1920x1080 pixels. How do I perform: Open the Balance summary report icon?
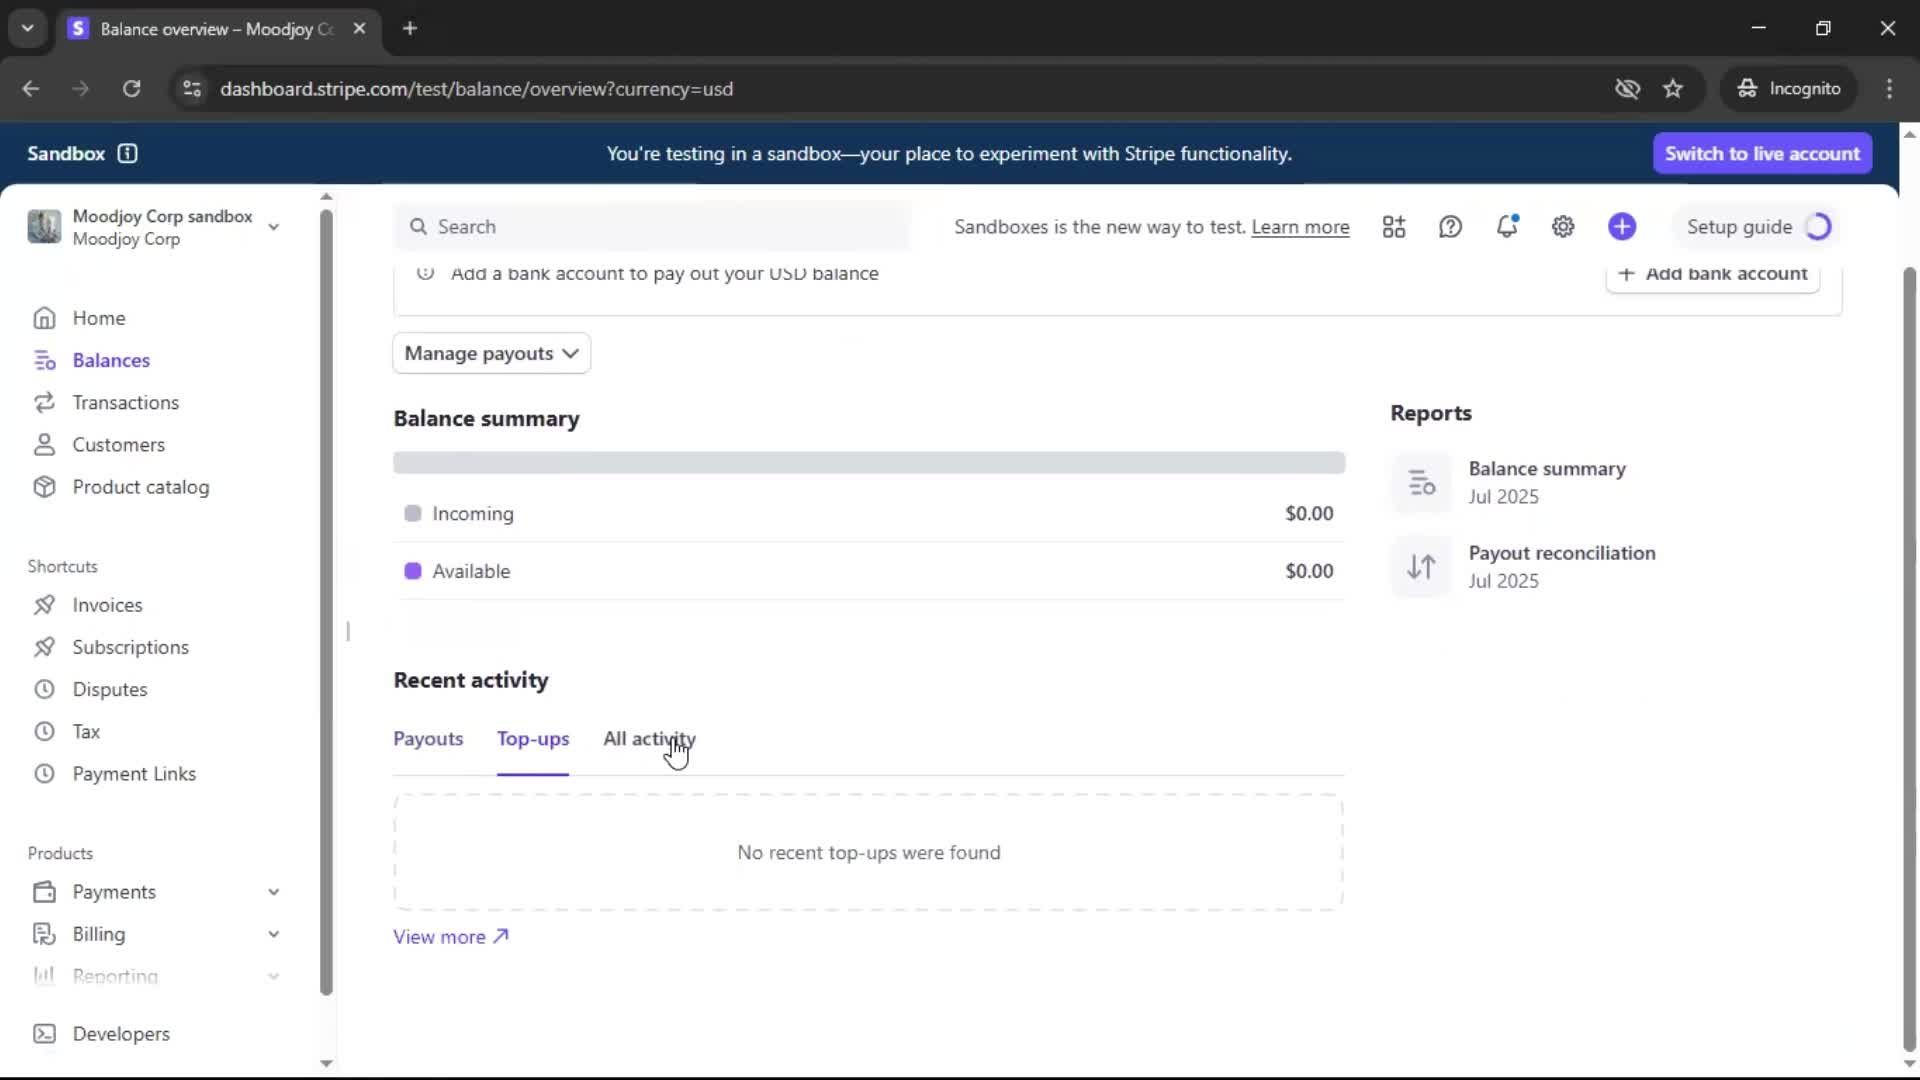tap(1421, 483)
